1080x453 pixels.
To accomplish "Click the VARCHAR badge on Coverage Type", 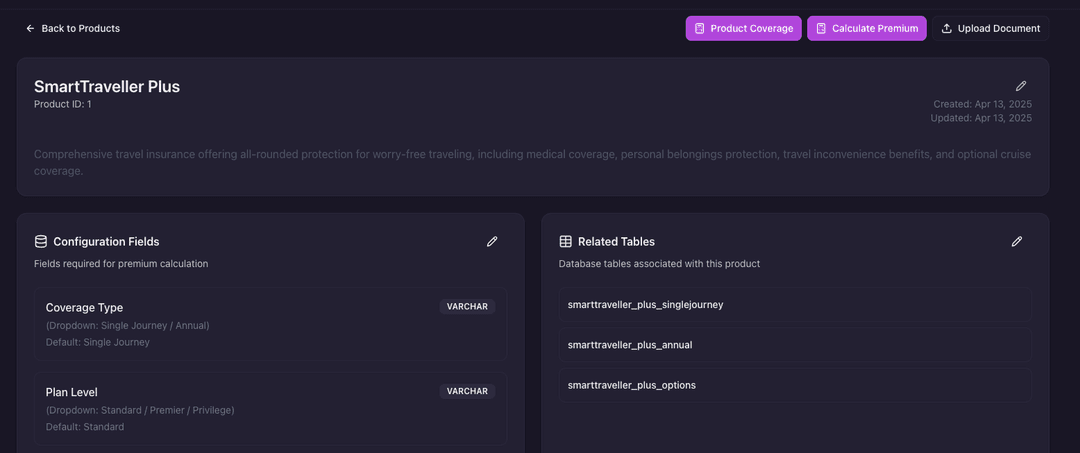I will pos(467,307).
